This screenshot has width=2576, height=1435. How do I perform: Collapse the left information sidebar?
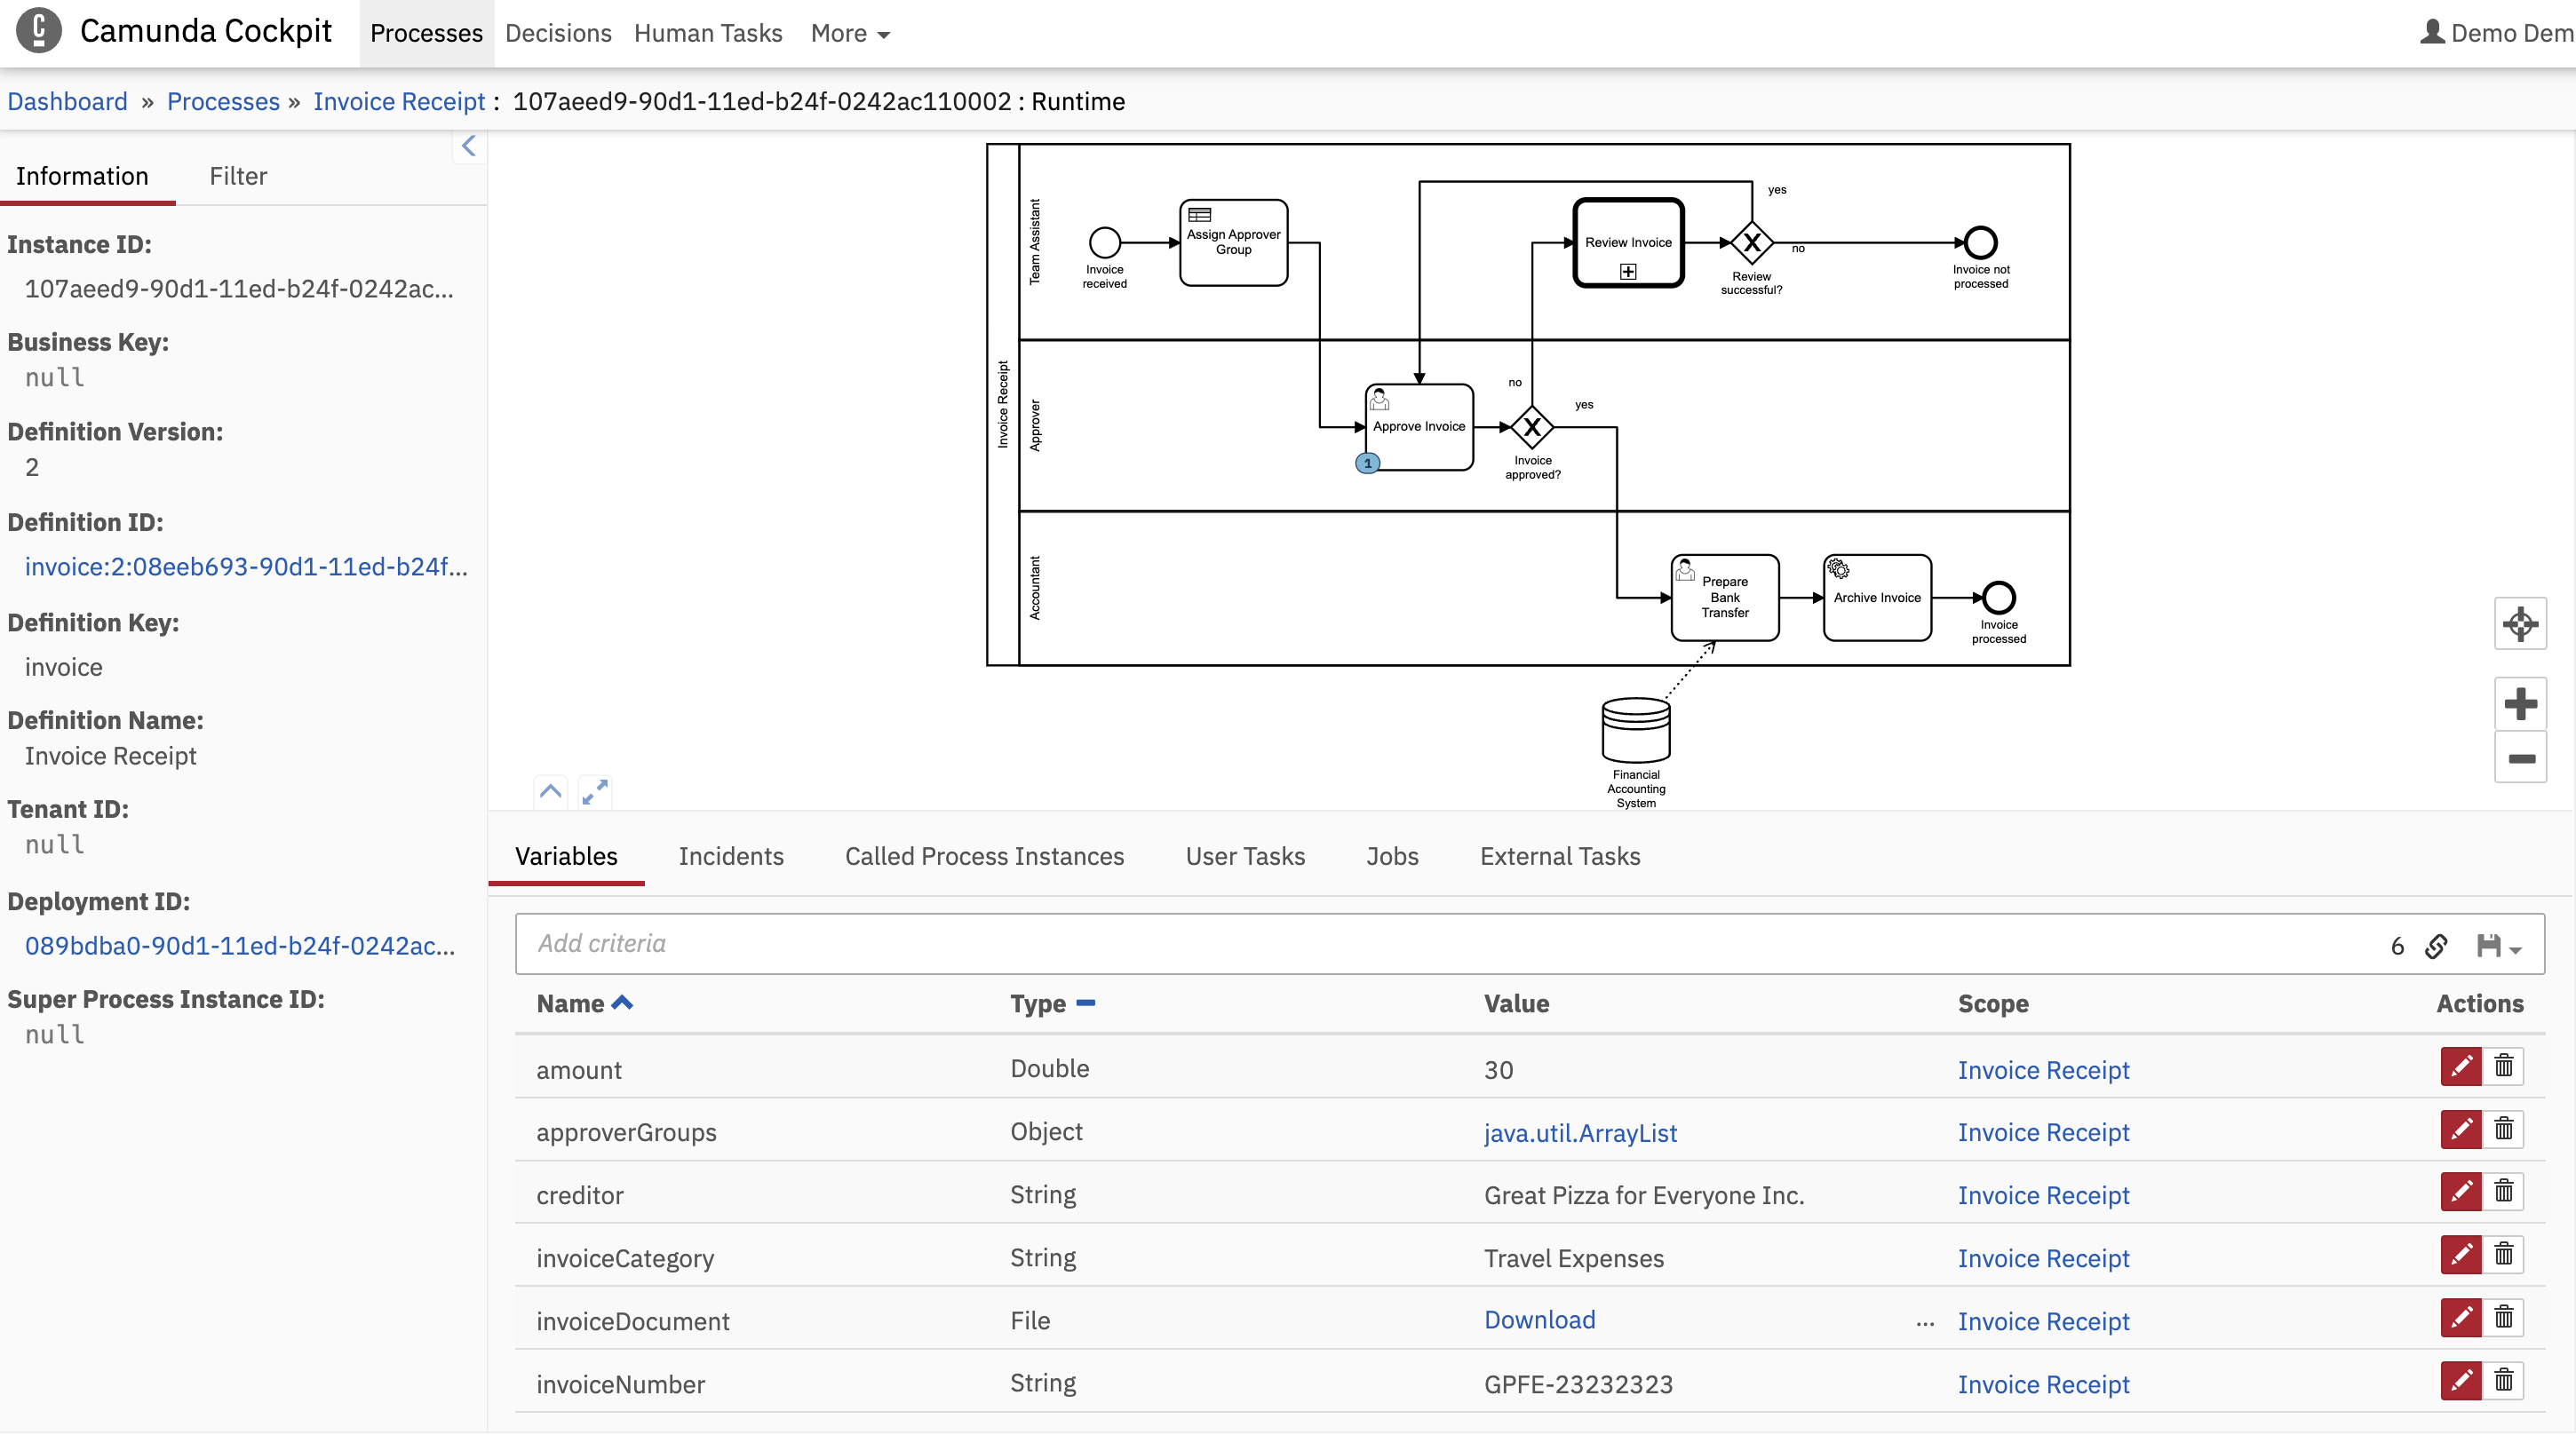468,147
